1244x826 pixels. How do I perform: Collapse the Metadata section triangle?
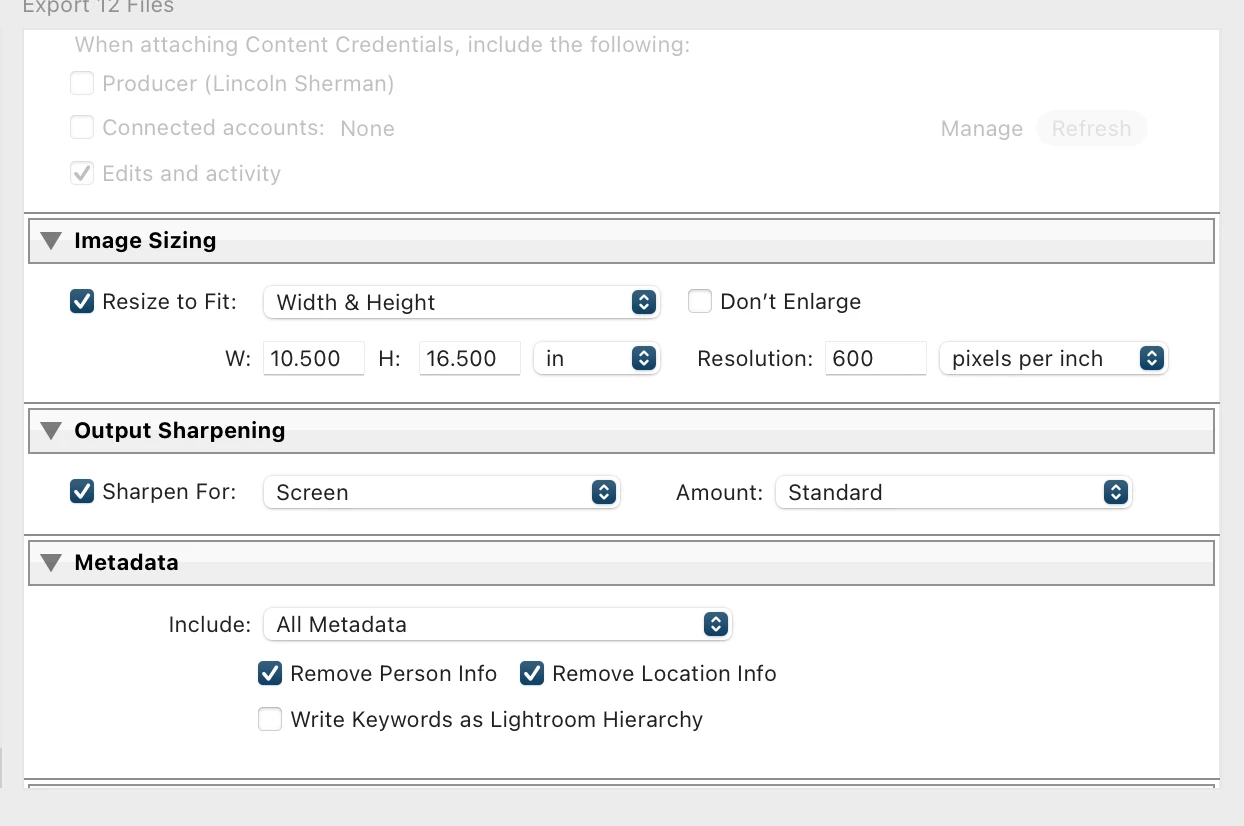[x=51, y=563]
